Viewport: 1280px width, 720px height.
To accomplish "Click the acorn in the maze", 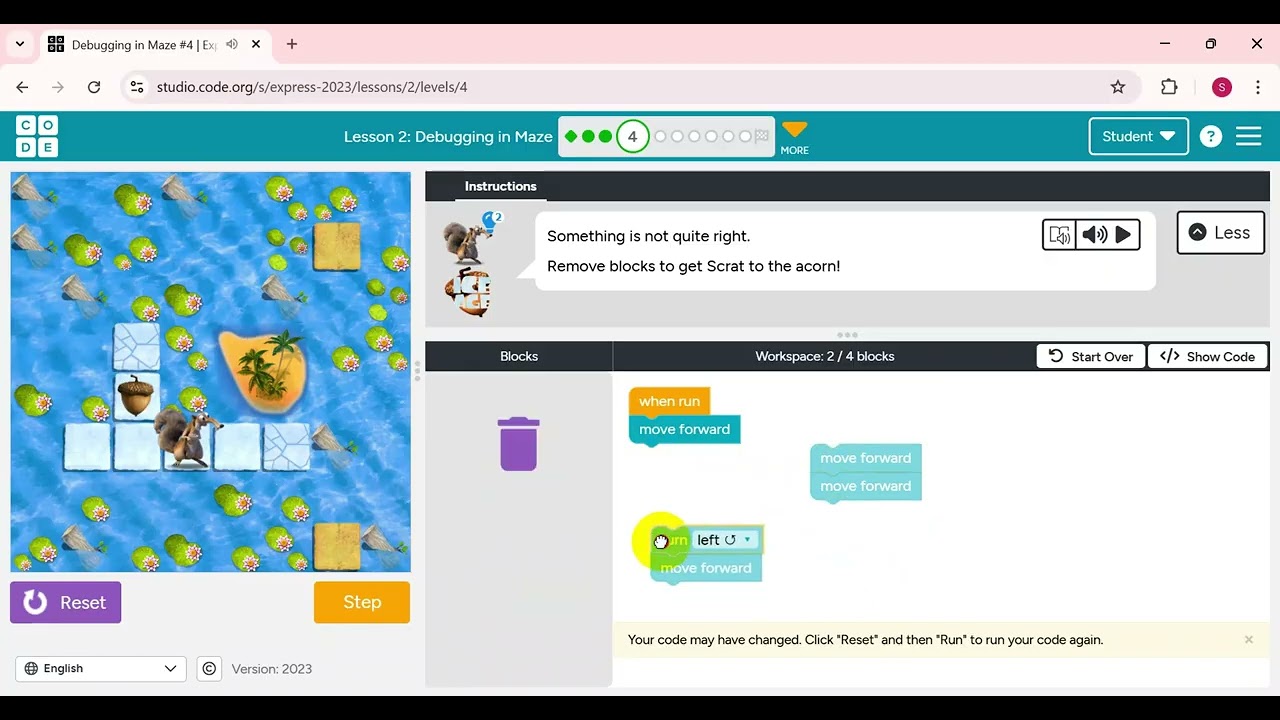I will tap(135, 394).
